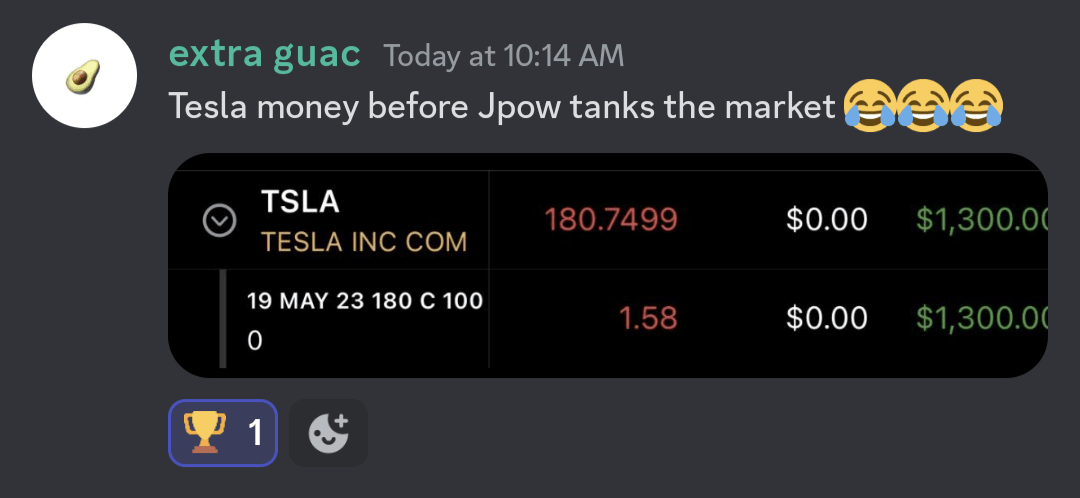Click the TESLA INC COM label
Viewport: 1080px width, 498px height.
[364, 242]
